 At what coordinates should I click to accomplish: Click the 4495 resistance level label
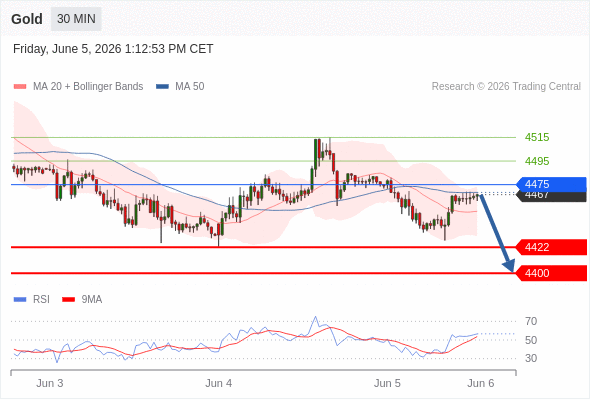tap(537, 161)
